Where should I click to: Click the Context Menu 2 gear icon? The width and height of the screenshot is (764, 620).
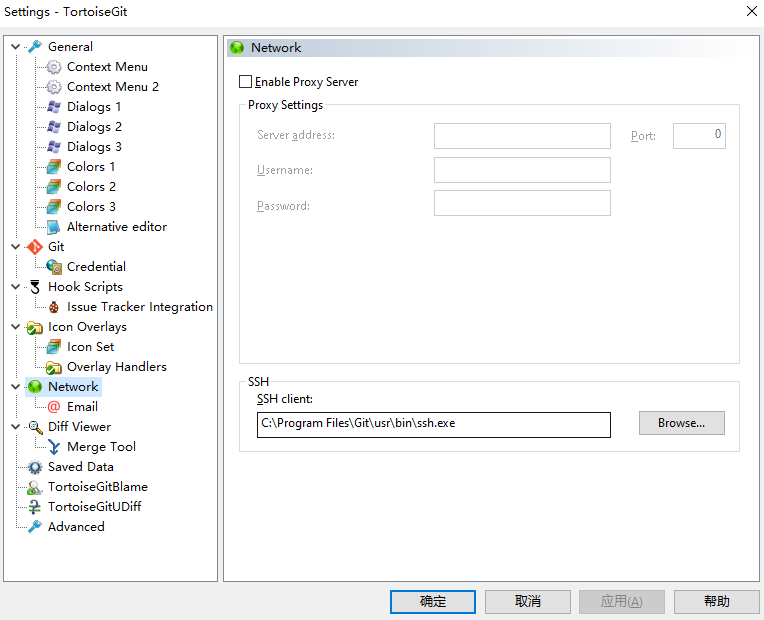click(x=54, y=87)
